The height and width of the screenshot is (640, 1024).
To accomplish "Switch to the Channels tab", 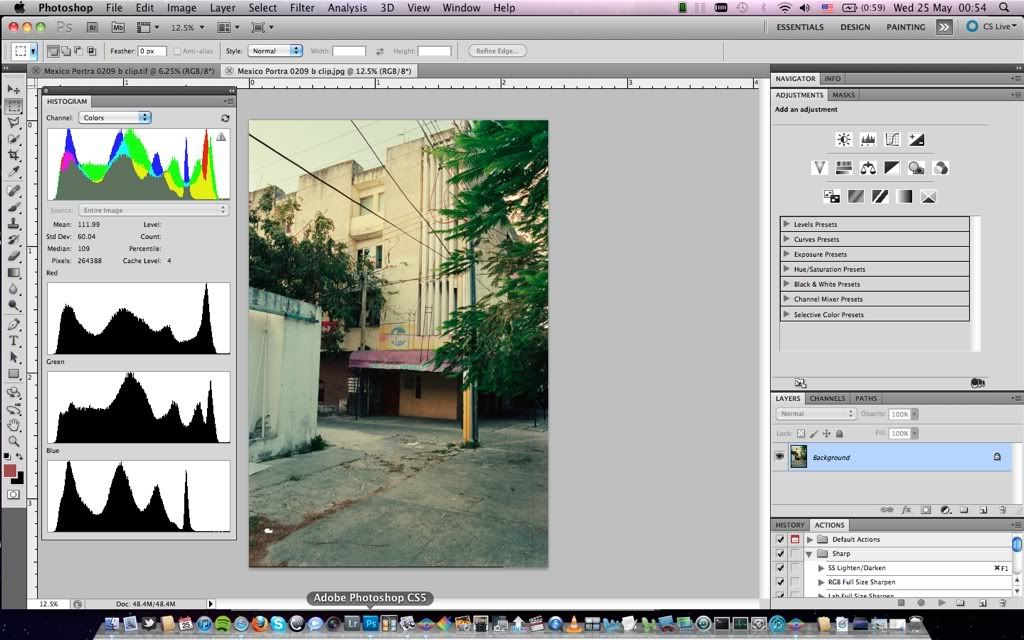I will [x=827, y=398].
